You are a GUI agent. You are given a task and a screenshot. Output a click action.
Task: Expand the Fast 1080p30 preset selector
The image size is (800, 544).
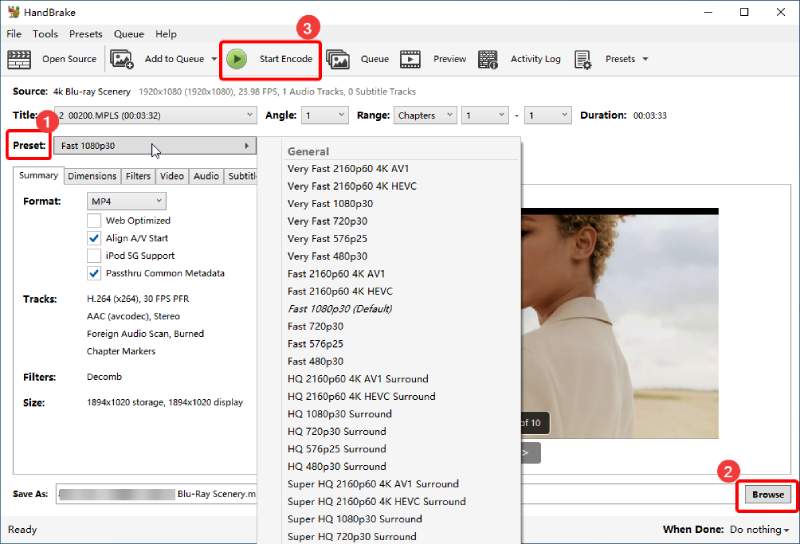click(155, 146)
